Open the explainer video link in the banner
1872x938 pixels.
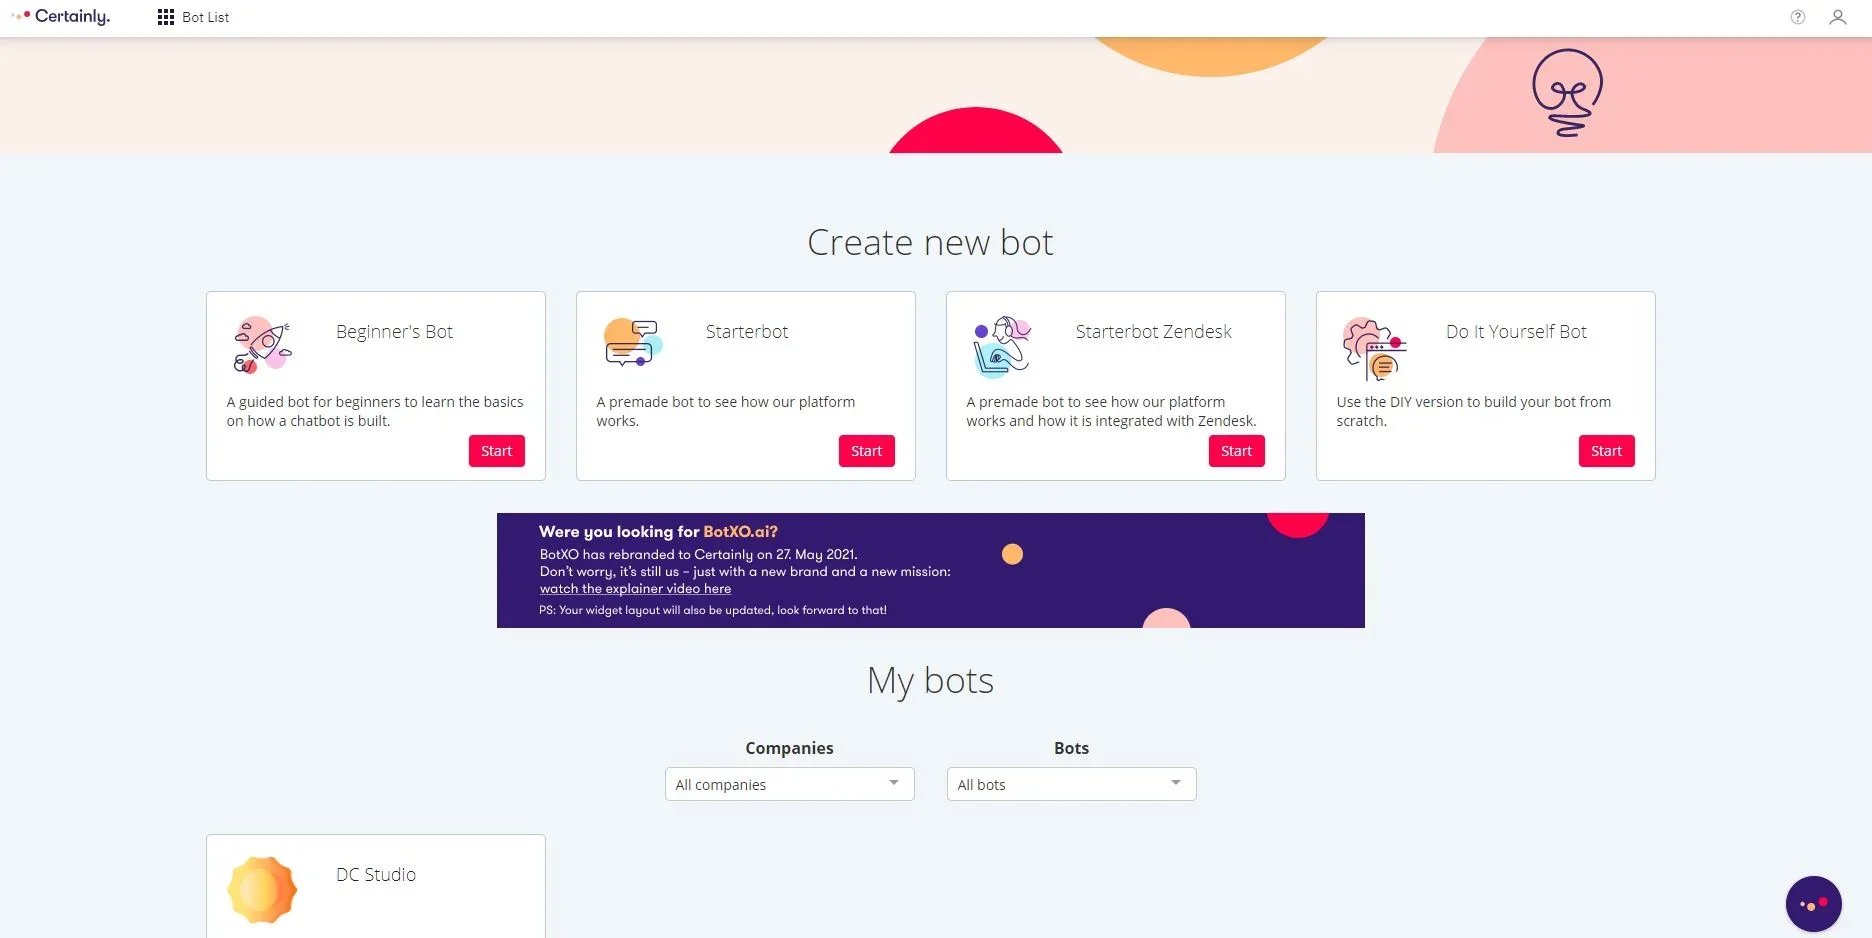[x=635, y=589]
